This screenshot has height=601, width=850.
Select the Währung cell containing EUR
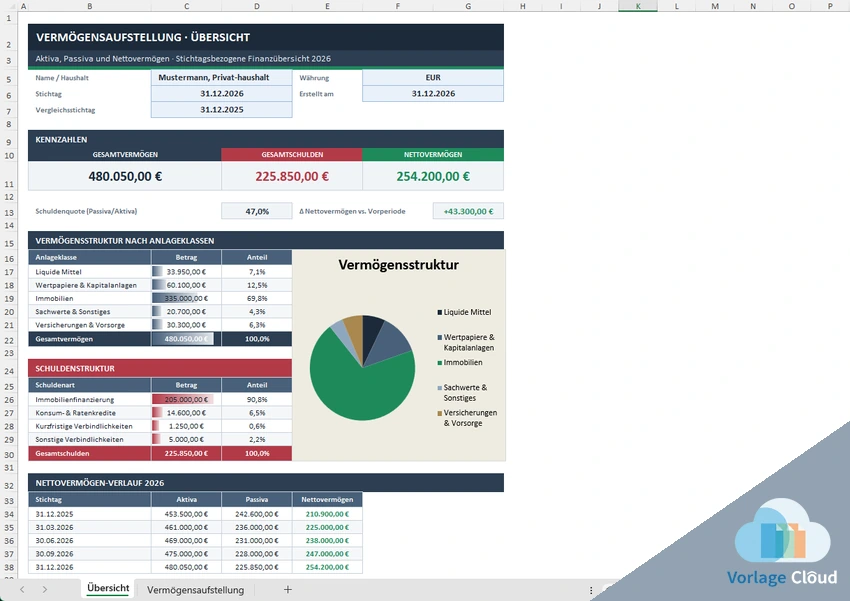point(433,77)
